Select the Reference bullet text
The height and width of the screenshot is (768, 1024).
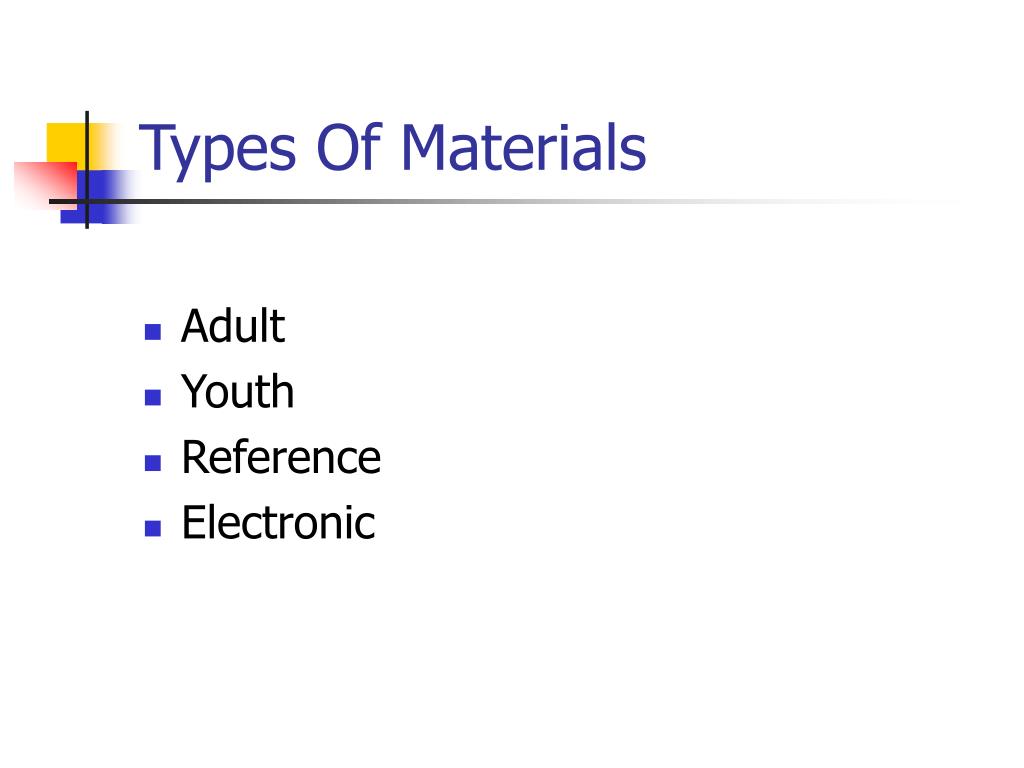click(x=281, y=456)
